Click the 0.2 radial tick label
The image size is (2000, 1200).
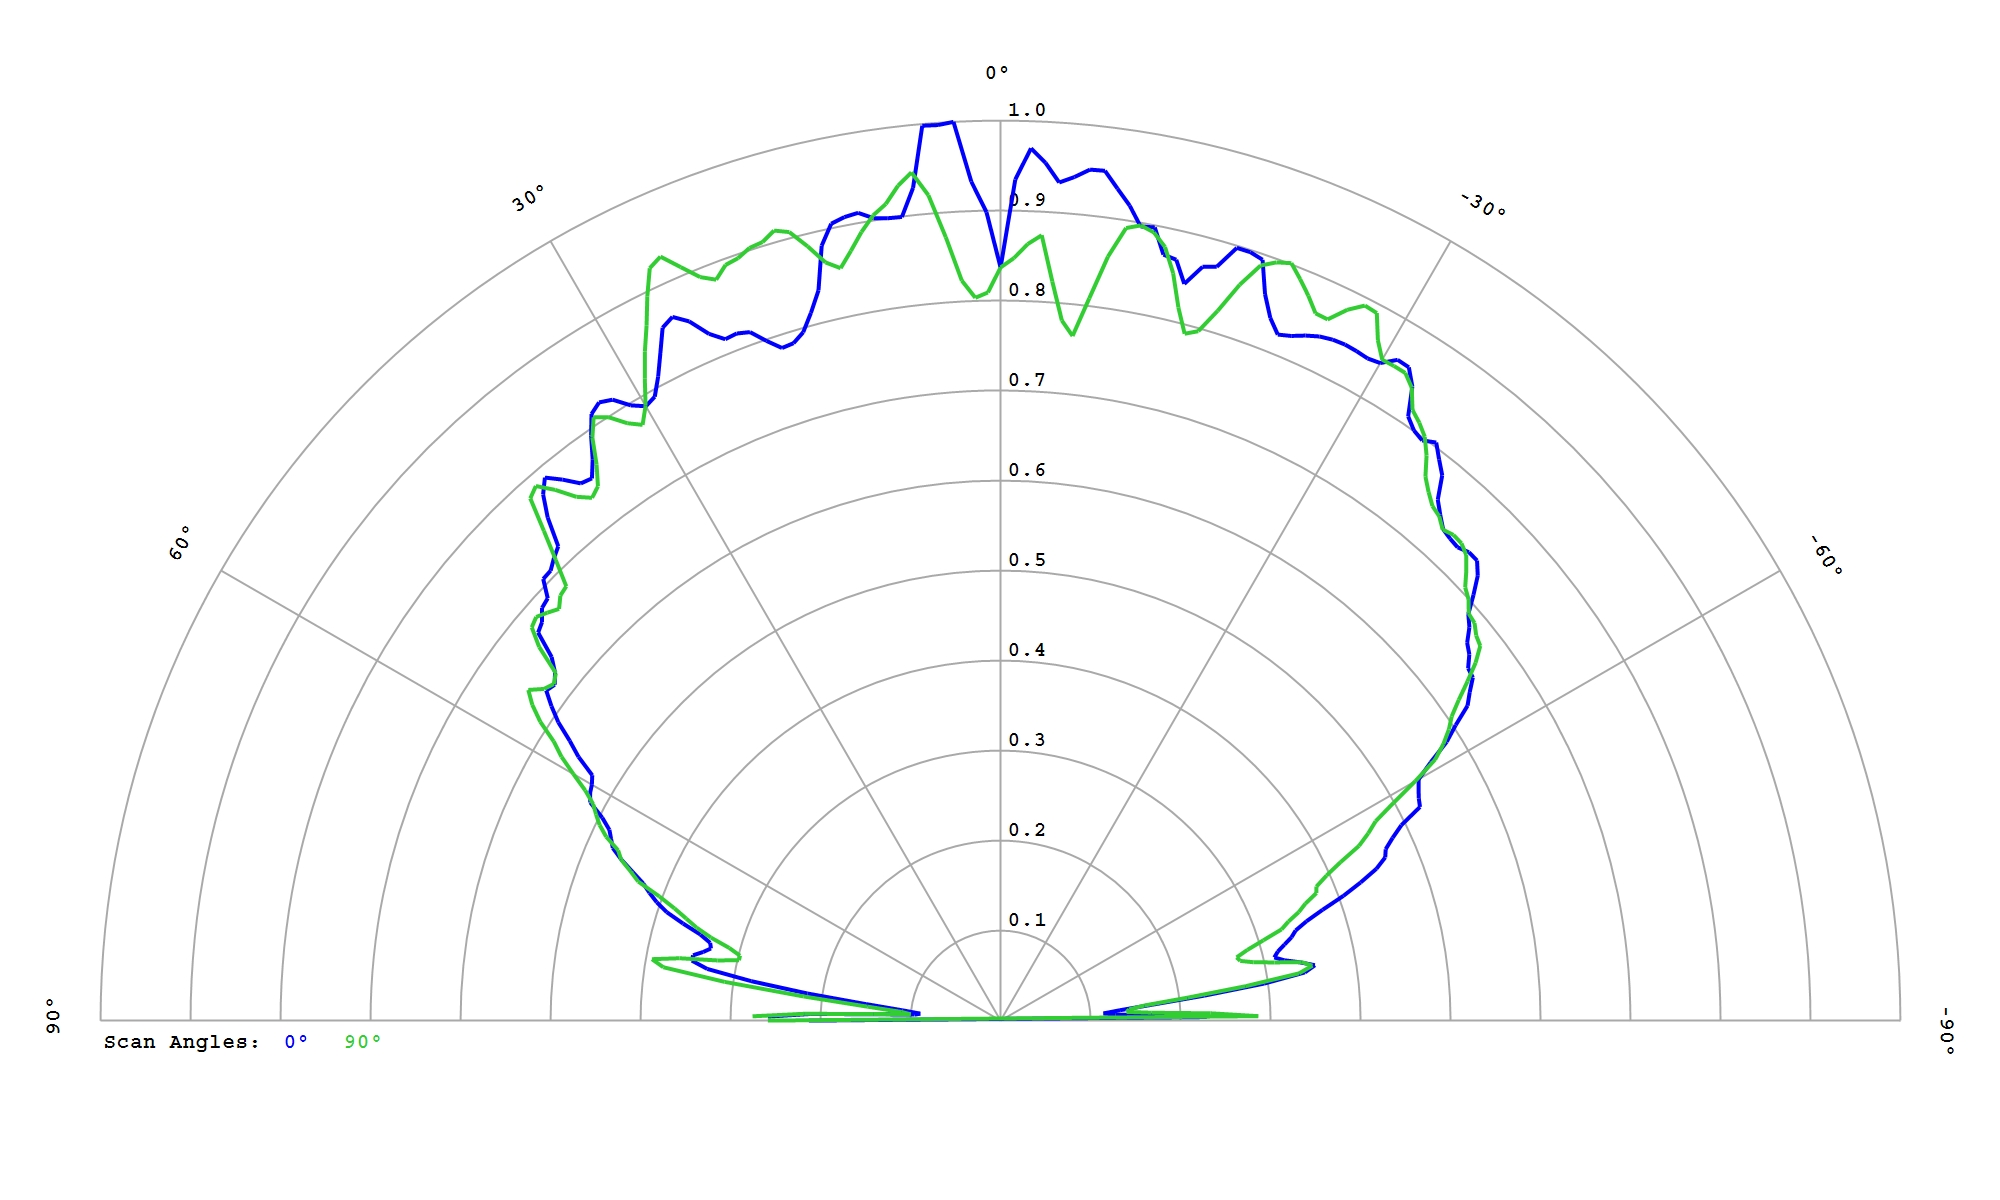(1027, 830)
